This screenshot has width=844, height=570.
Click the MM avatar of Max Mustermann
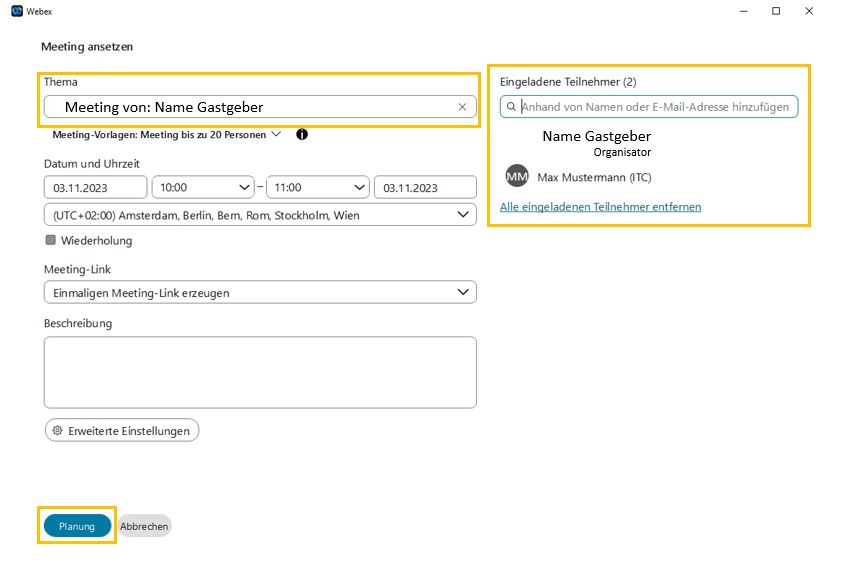click(x=517, y=176)
